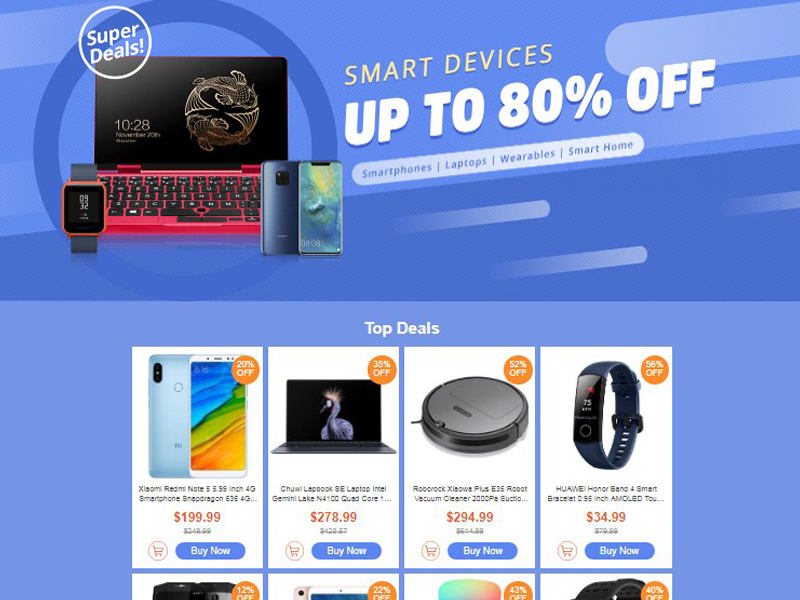Buy Now the Chuwi Lapbook SE laptop
800x600 pixels.
click(x=346, y=551)
